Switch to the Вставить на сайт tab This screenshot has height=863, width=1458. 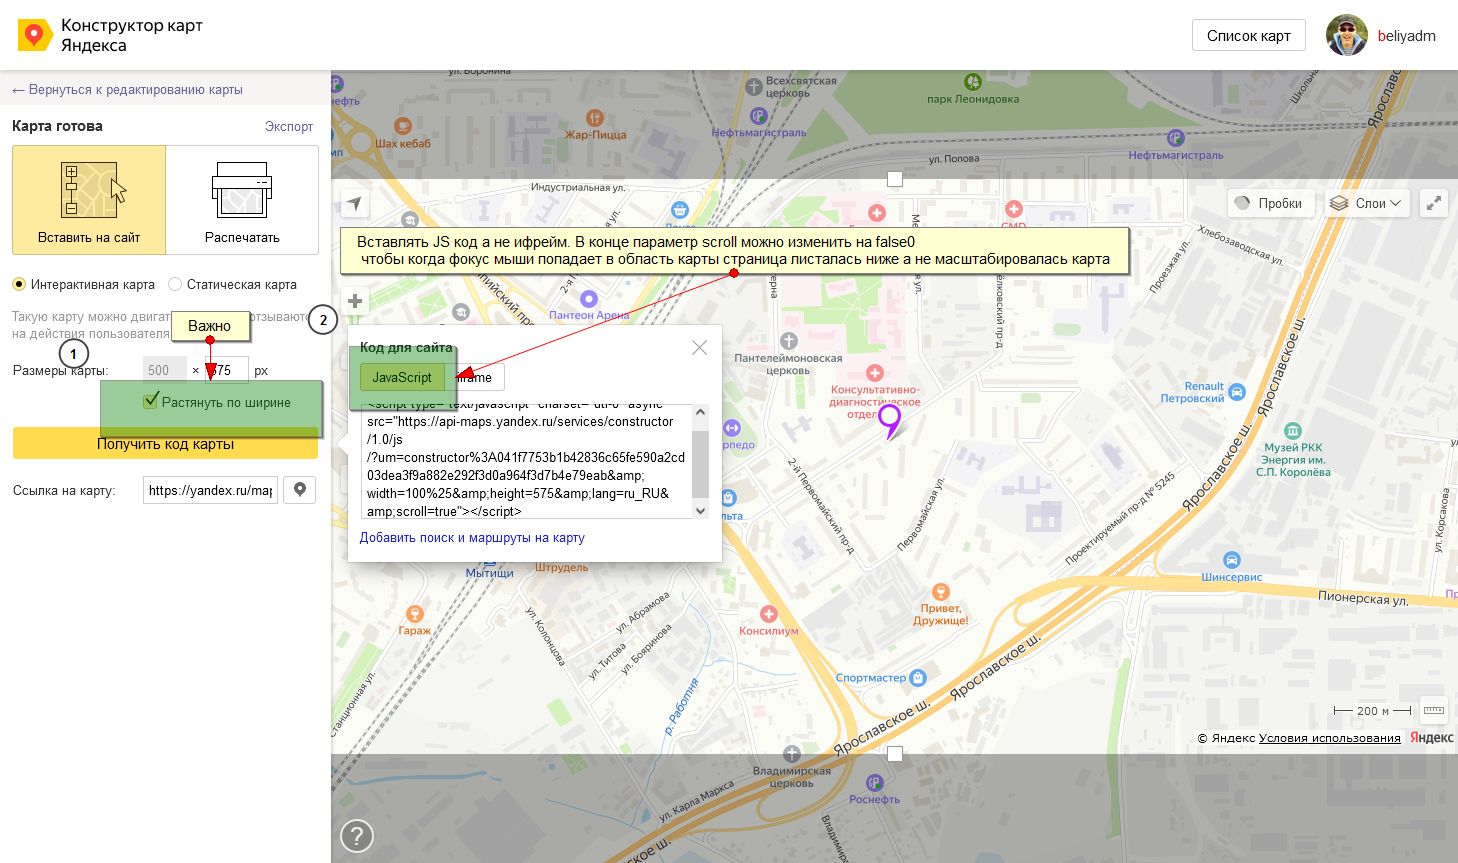[89, 200]
